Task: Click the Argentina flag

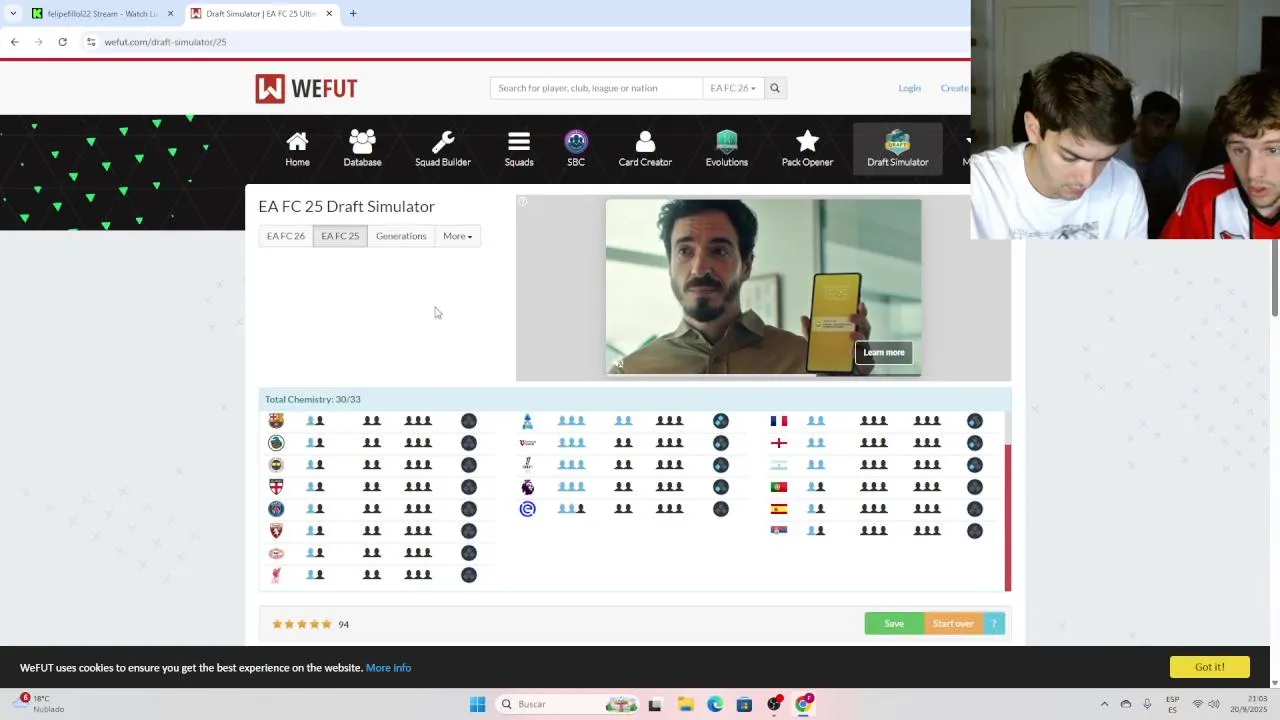Action: [x=778, y=465]
